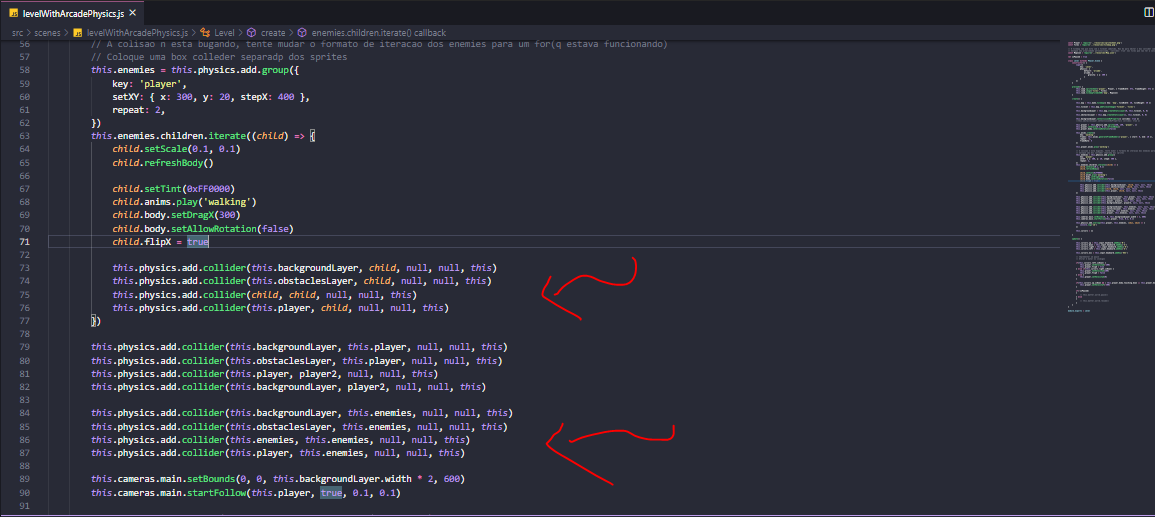Click the JS icon in the breadcrumb bar
This screenshot has height=517, width=1155.
click(78, 33)
